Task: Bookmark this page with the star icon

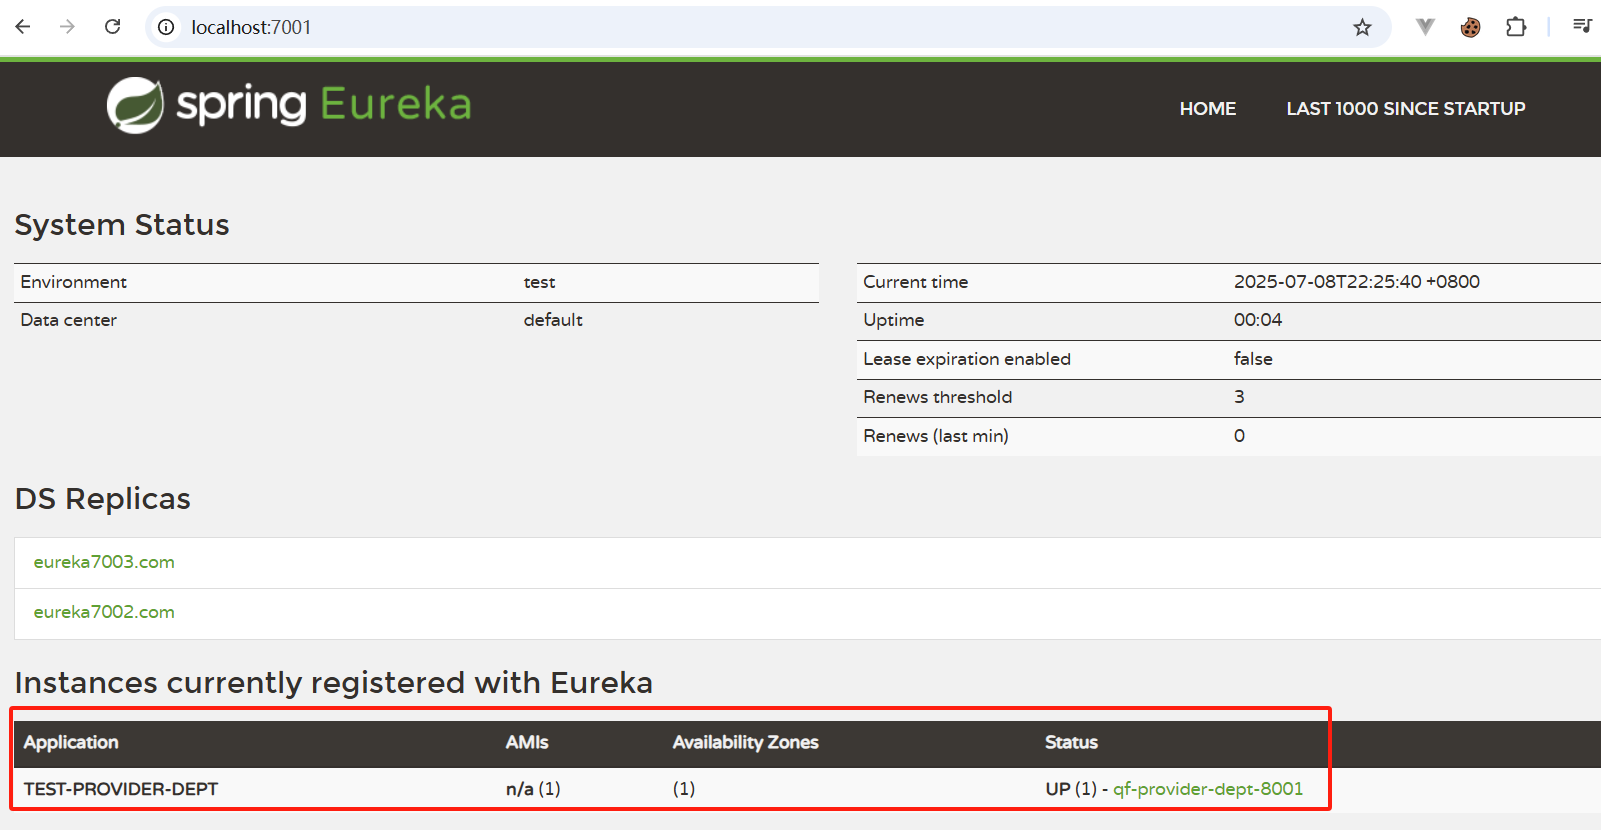Action: tap(1362, 27)
